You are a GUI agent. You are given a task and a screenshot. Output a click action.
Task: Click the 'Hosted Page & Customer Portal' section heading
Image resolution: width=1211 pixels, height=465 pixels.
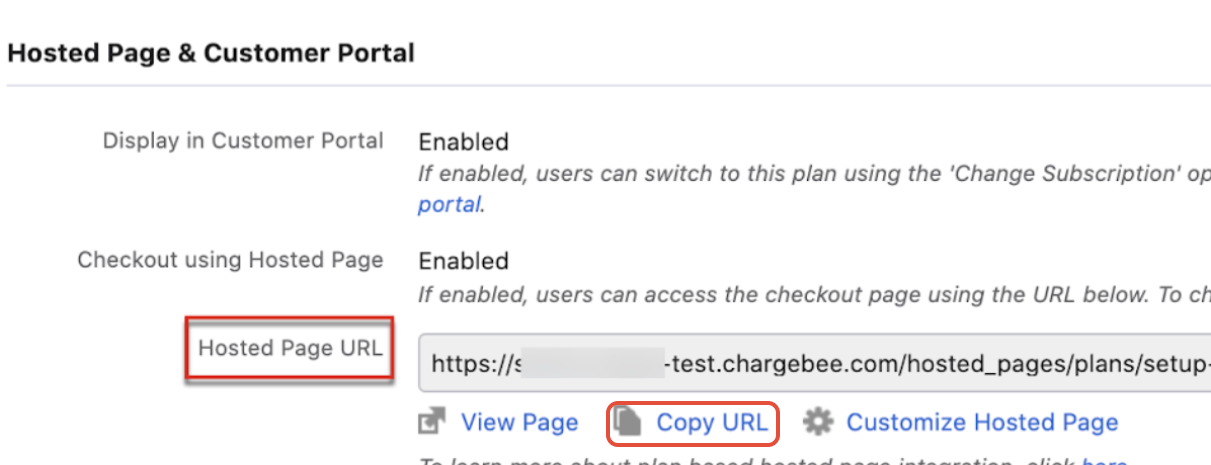(x=211, y=53)
